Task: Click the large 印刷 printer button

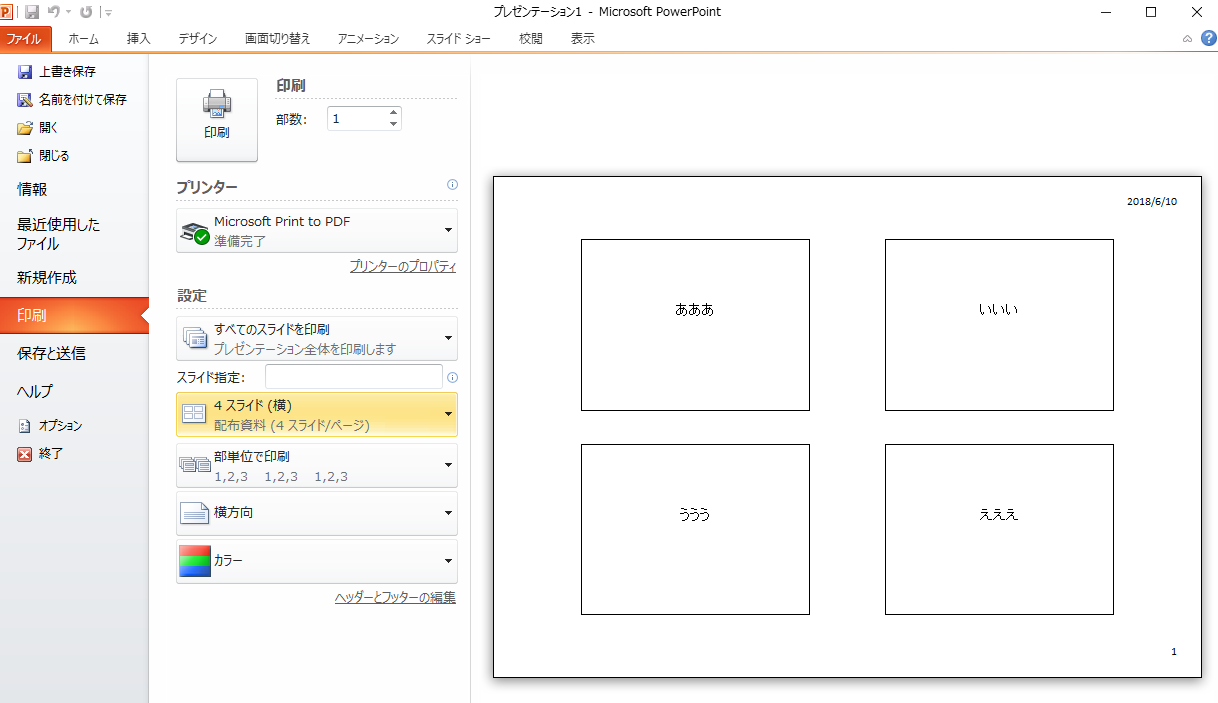Action: pyautogui.click(x=216, y=119)
